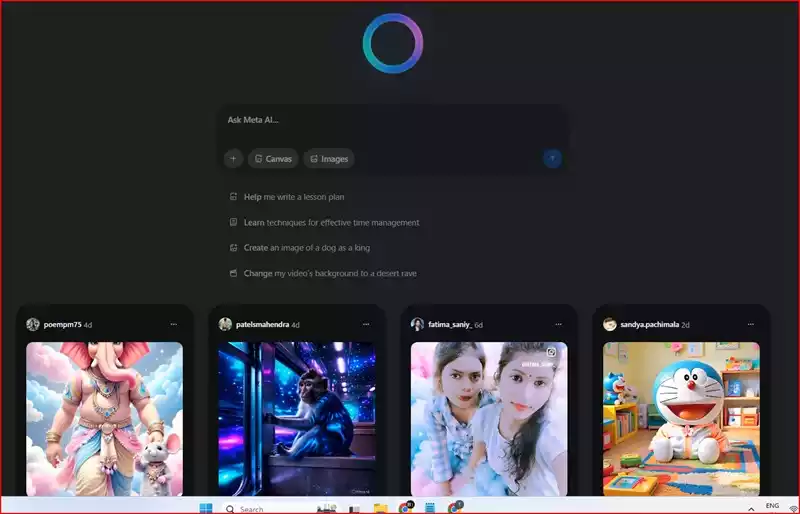The height and width of the screenshot is (514, 800).
Task: Click the plus attach button in prompt box
Action: tap(233, 159)
